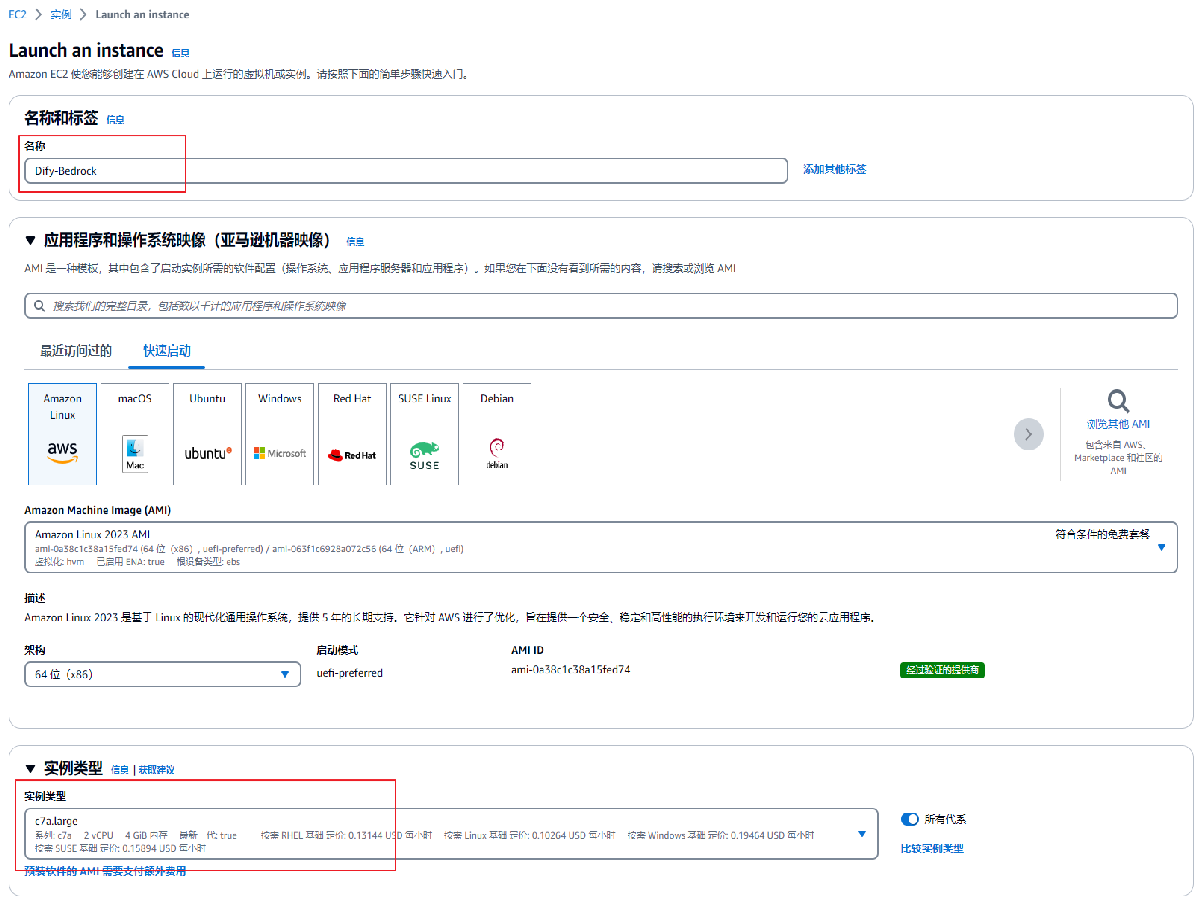
Task: Switch to the recently visited tab
Action: click(x=76, y=351)
